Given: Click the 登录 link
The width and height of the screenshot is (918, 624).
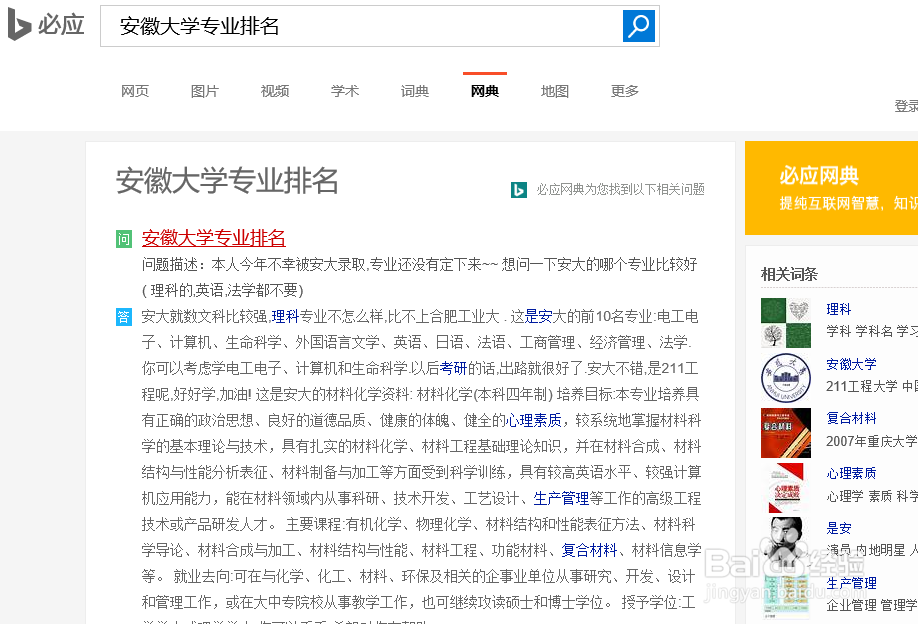Looking at the screenshot, I should [x=906, y=106].
